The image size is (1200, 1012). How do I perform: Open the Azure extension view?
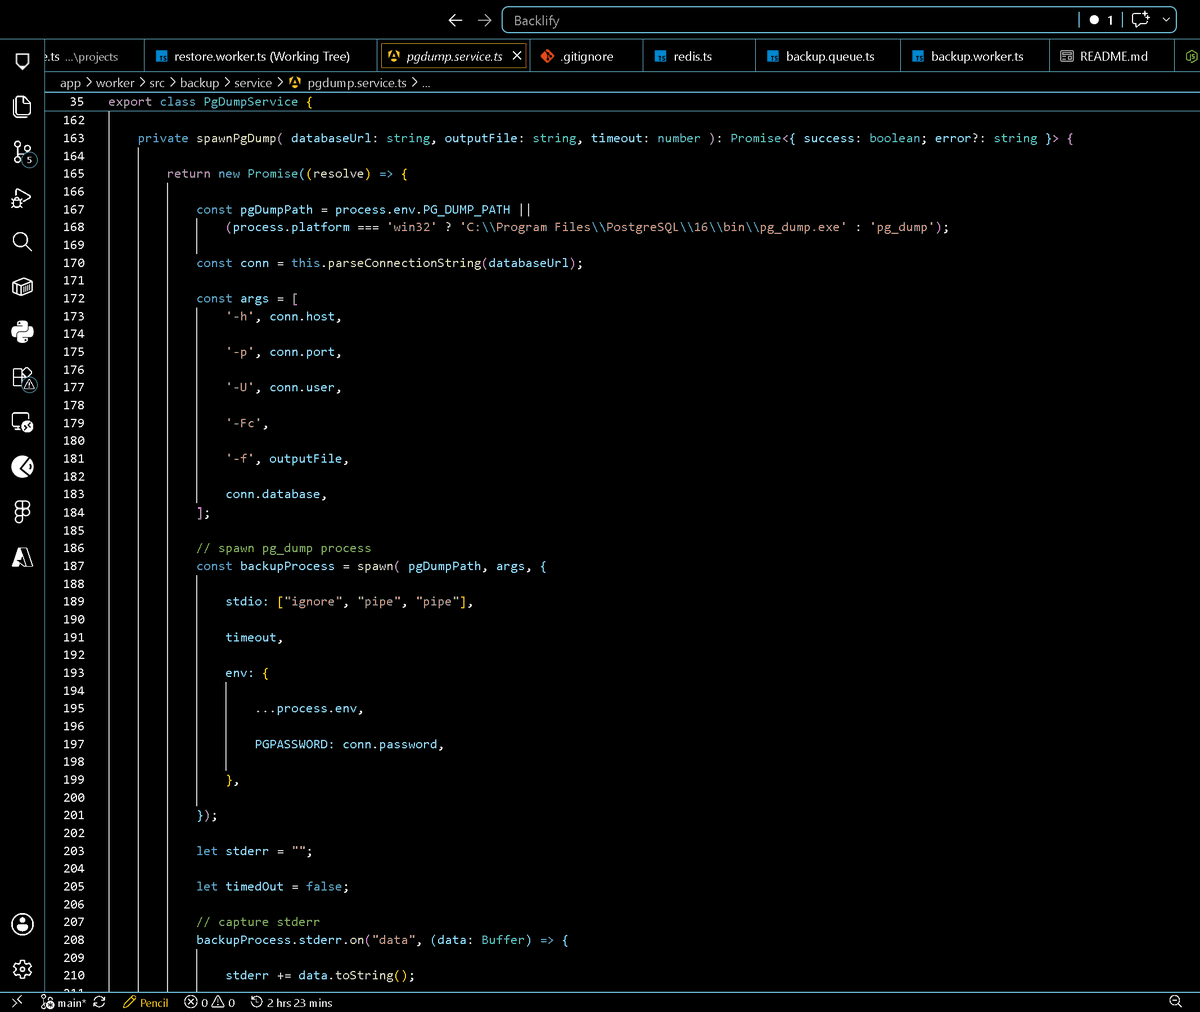pos(22,556)
